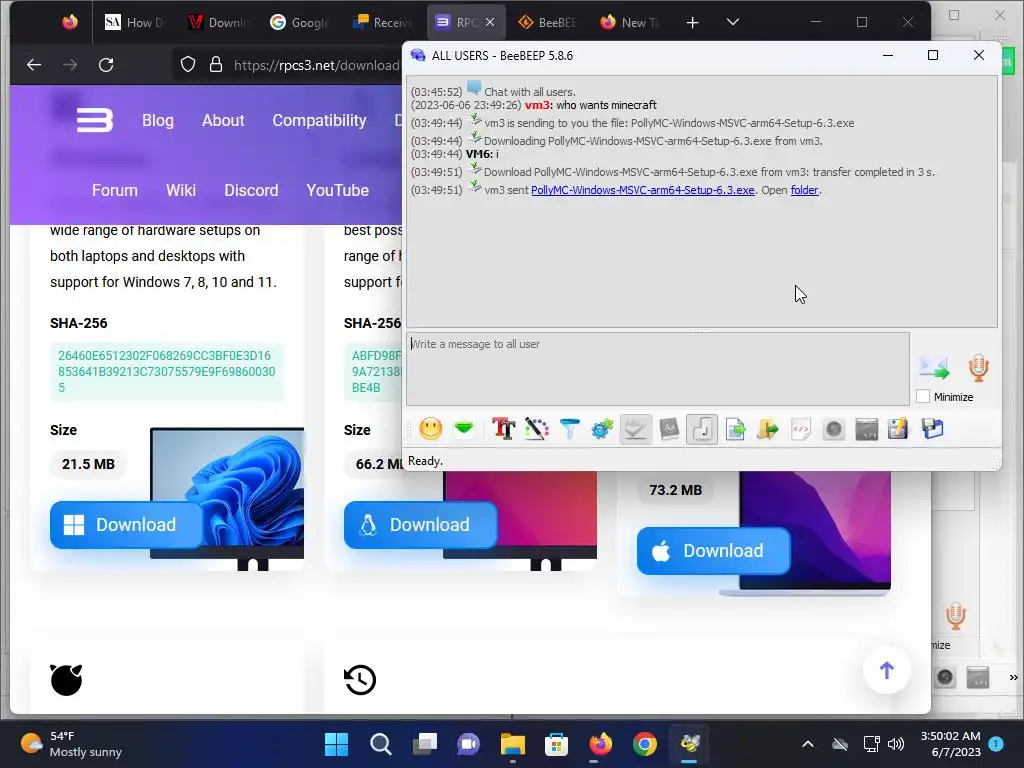Open the Wiki link

(181, 190)
